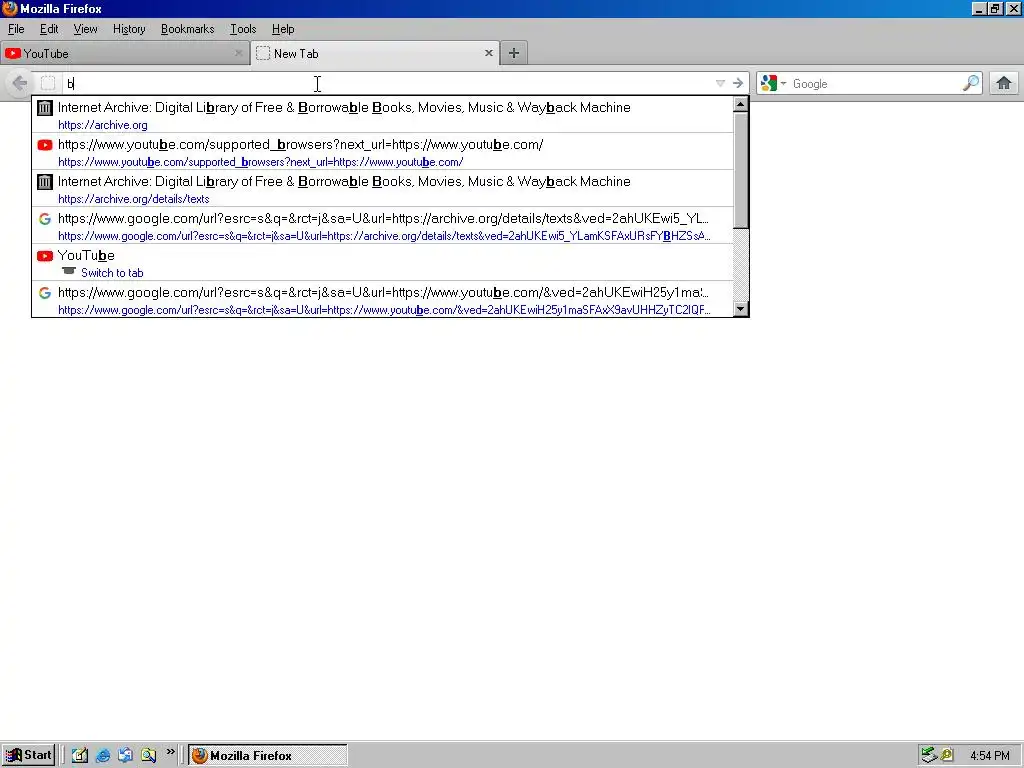The height and width of the screenshot is (768, 1024).
Task: Click the folder search Quick Launch icon
Action: (x=148, y=755)
